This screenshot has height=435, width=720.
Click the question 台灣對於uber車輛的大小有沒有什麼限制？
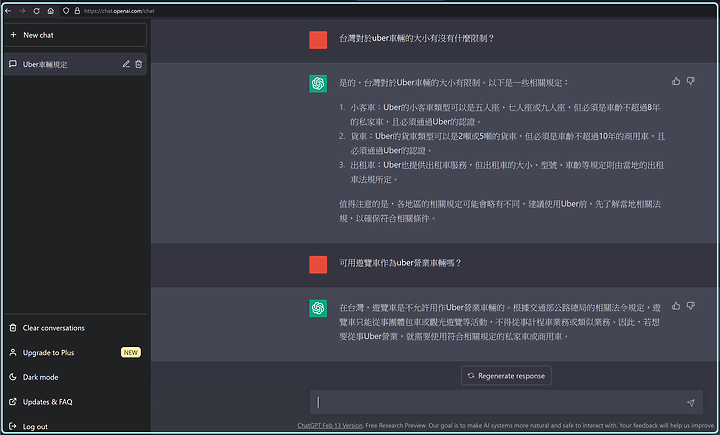[416, 38]
